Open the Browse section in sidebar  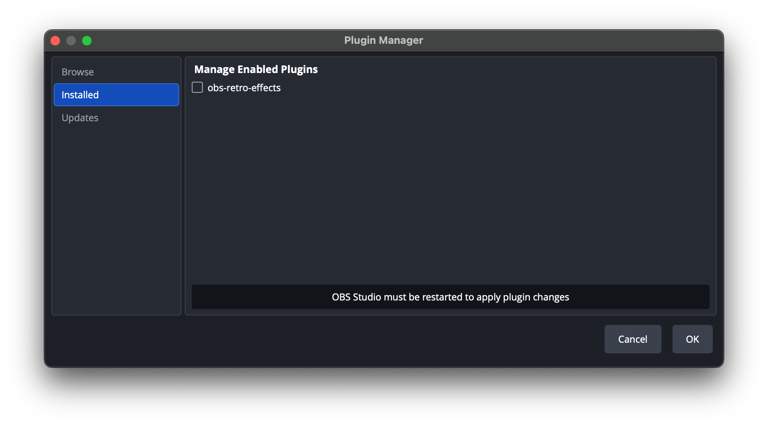coord(78,72)
